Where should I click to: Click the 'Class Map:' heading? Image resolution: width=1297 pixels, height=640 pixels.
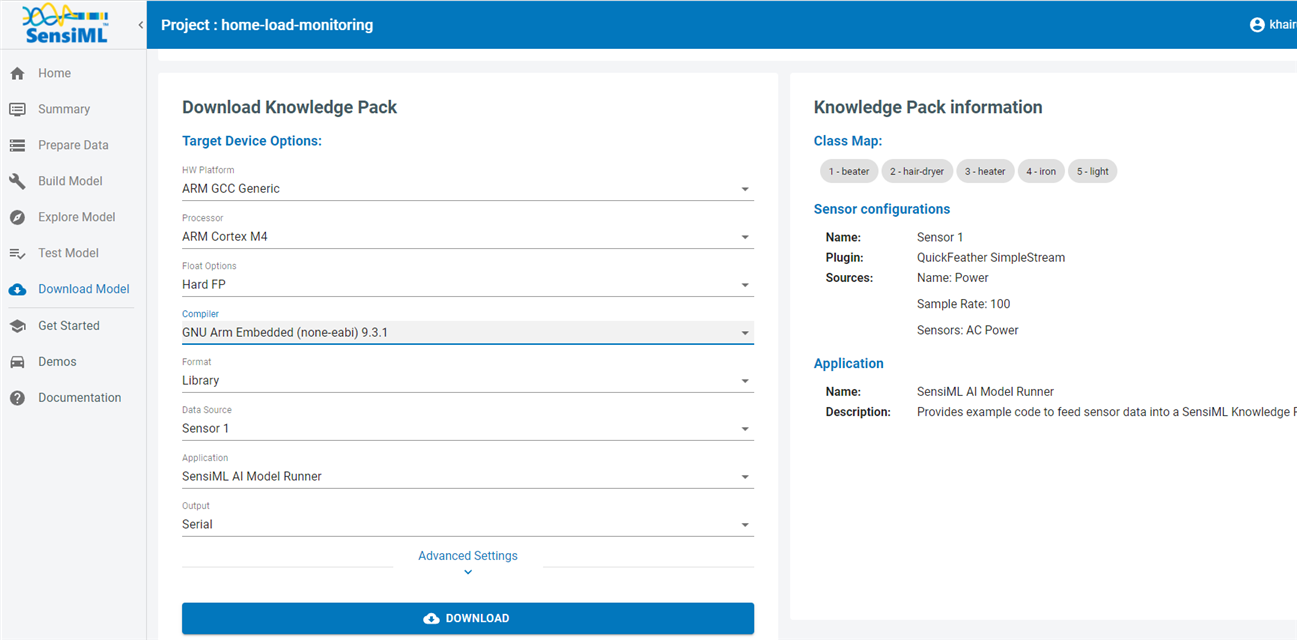848,141
